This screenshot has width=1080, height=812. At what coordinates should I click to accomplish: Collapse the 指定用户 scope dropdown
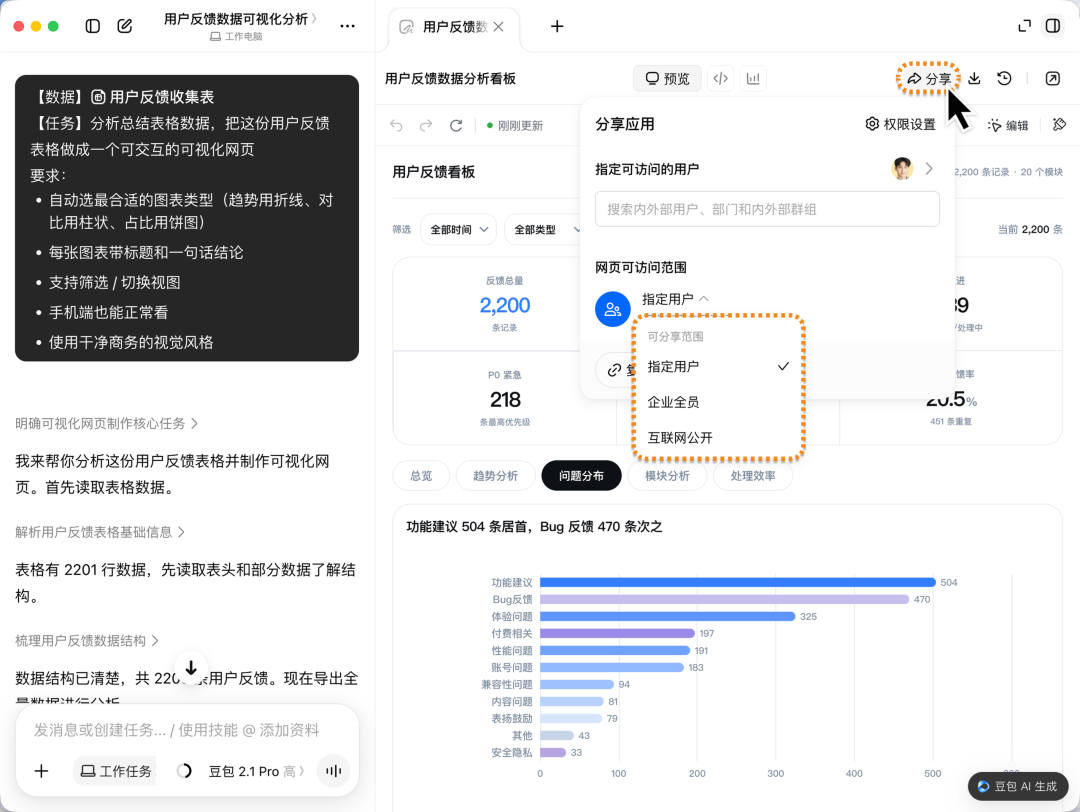point(675,299)
